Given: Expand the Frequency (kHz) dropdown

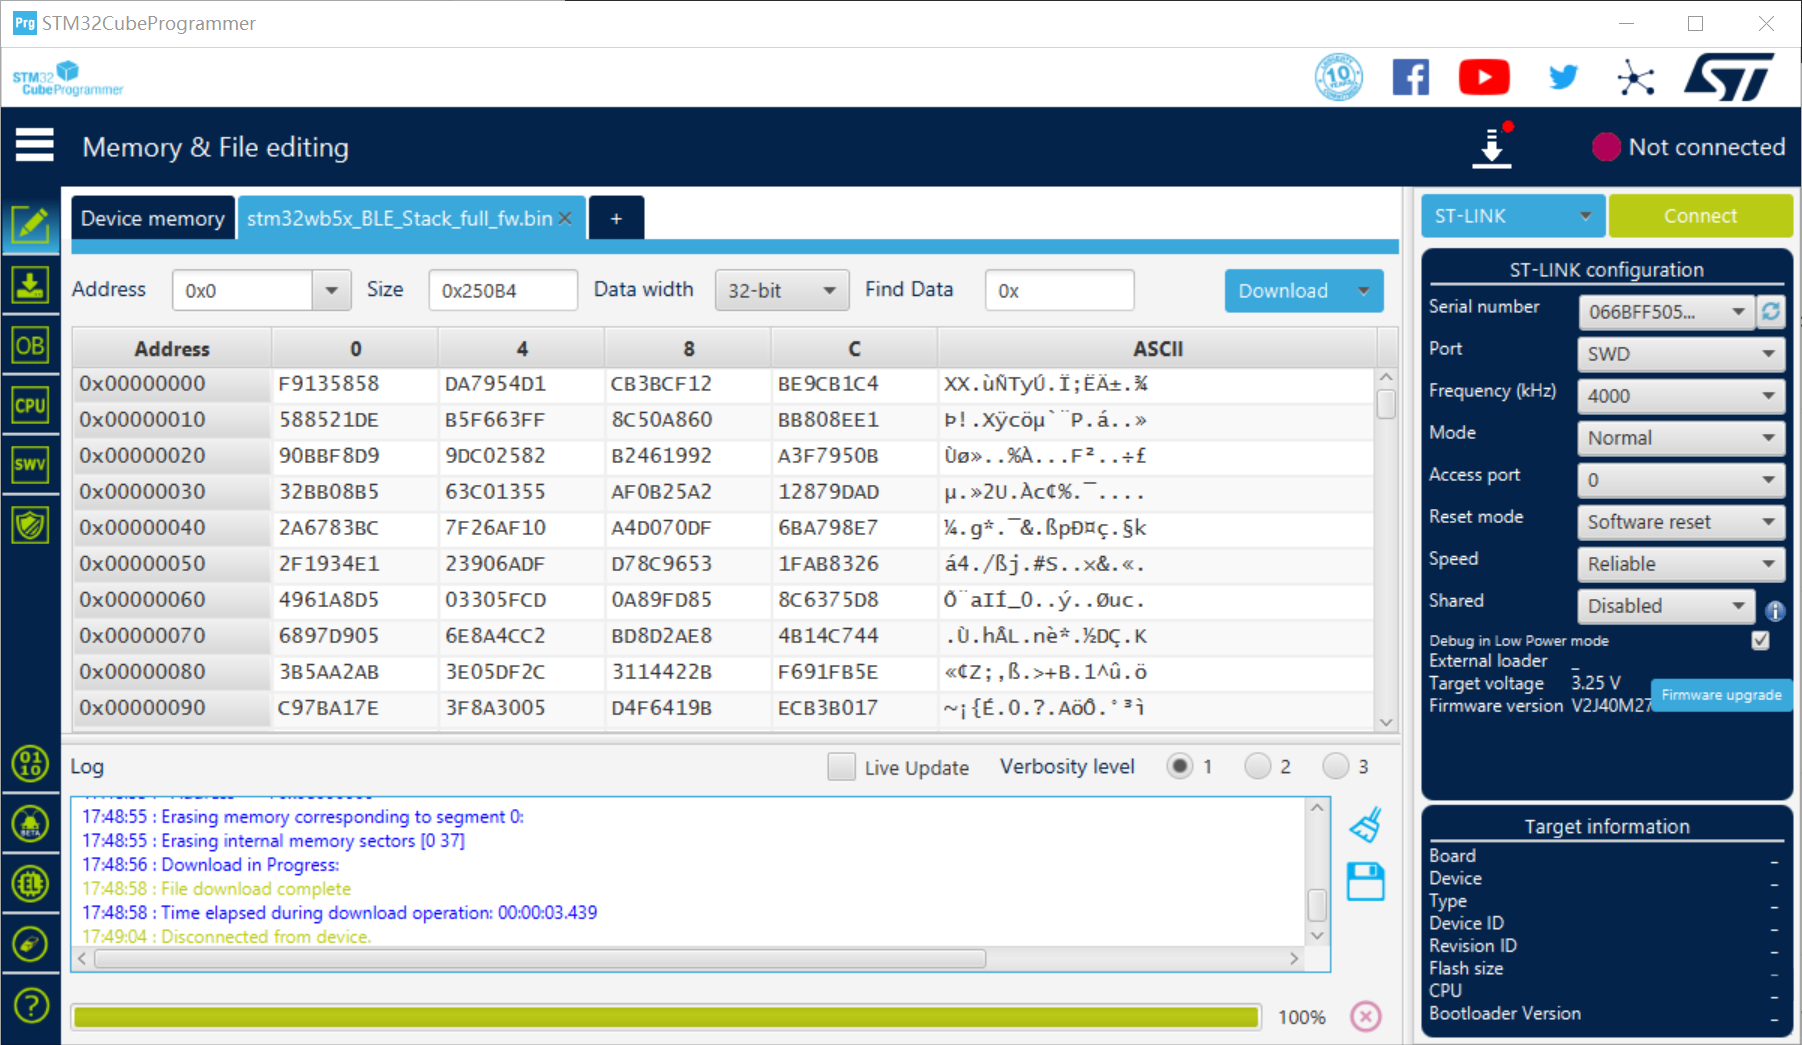Looking at the screenshot, I should (x=1680, y=396).
